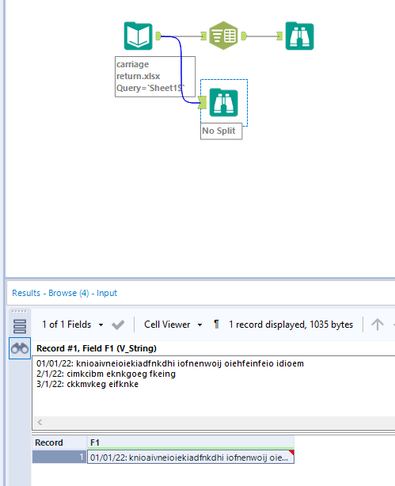
Task: Select the Text to Columns tool
Action: point(223,36)
